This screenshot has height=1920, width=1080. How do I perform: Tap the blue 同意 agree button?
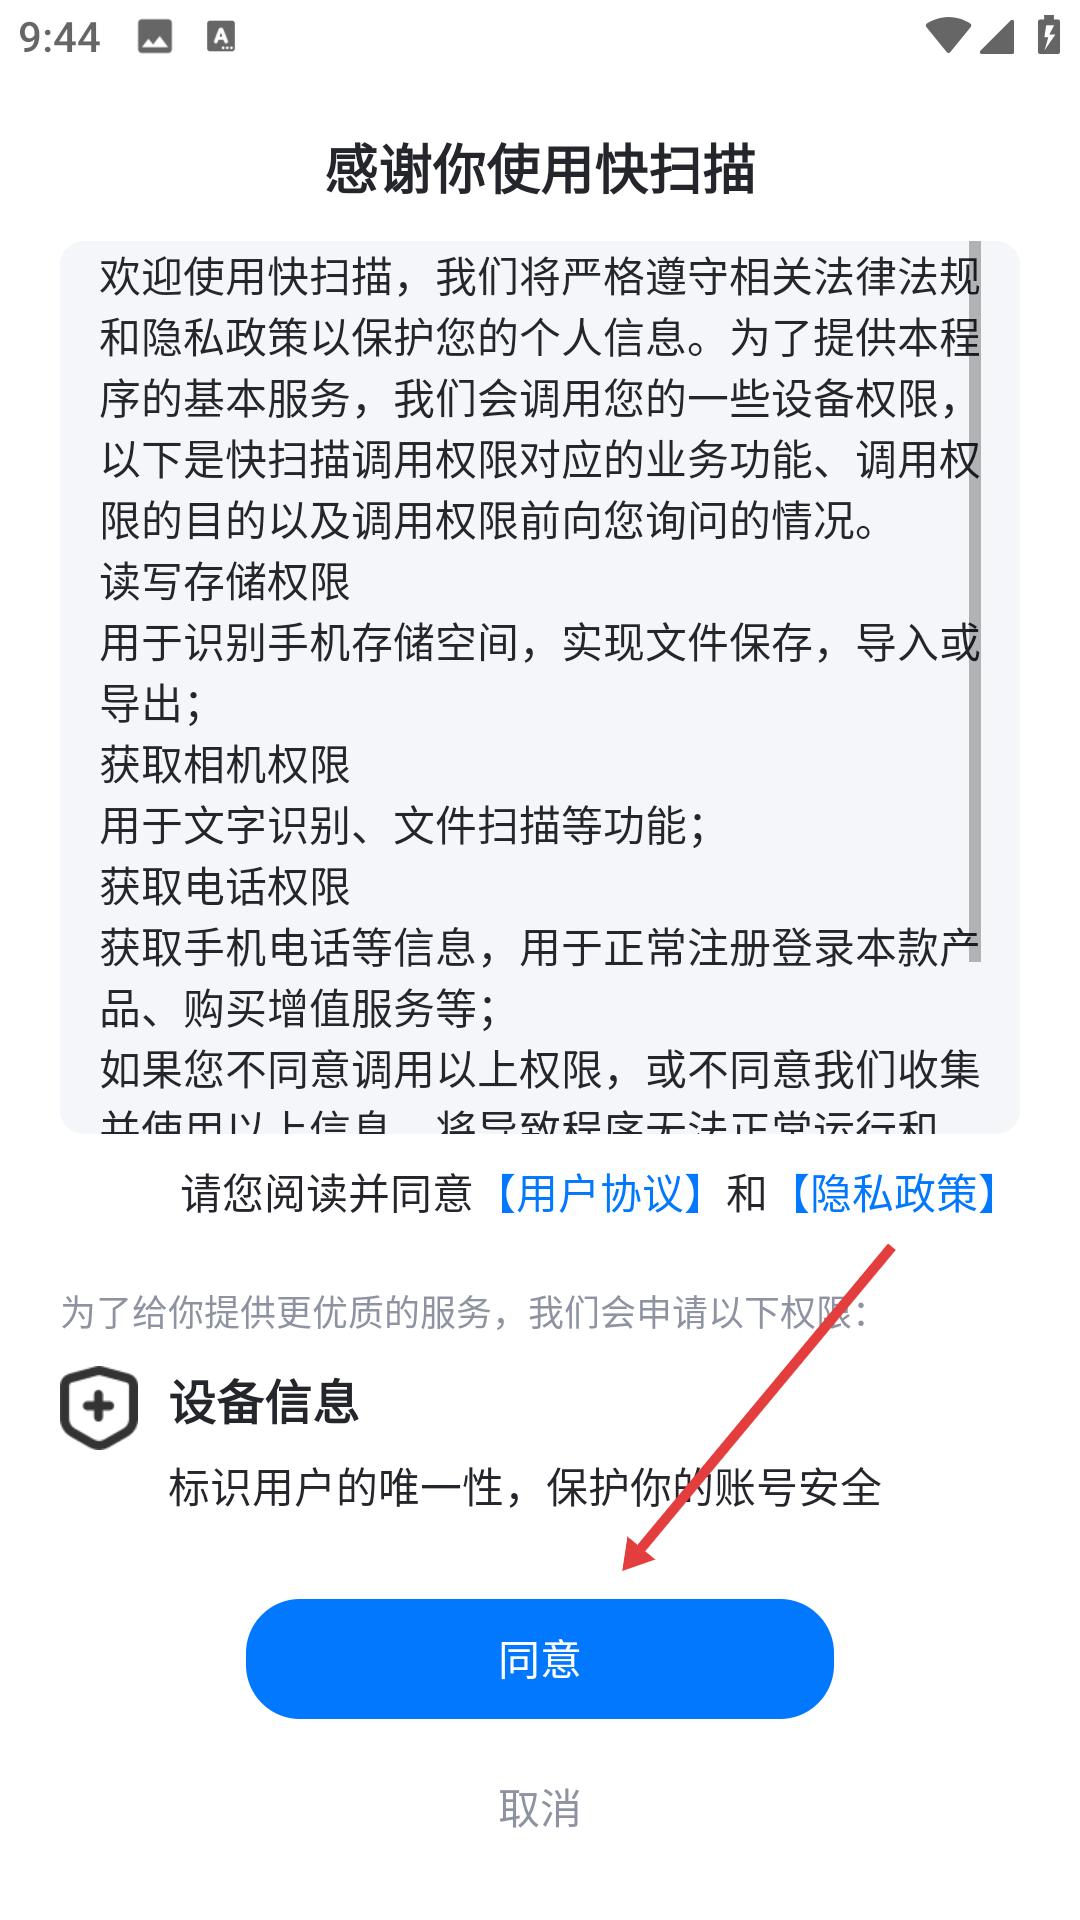[x=540, y=1659]
